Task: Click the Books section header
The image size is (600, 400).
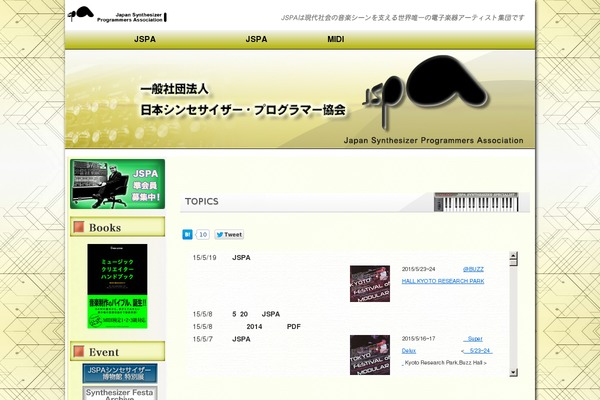Action: (117, 227)
